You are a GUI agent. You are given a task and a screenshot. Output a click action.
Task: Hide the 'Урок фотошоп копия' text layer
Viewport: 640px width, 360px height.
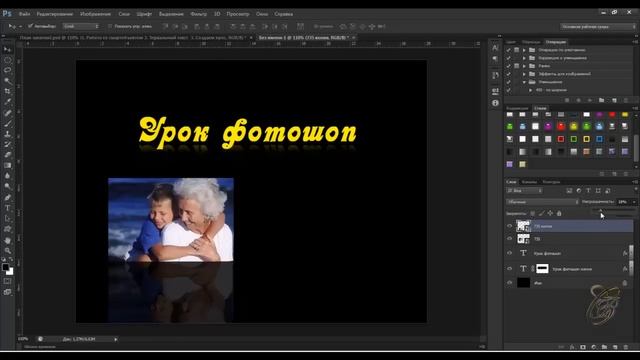[509, 269]
